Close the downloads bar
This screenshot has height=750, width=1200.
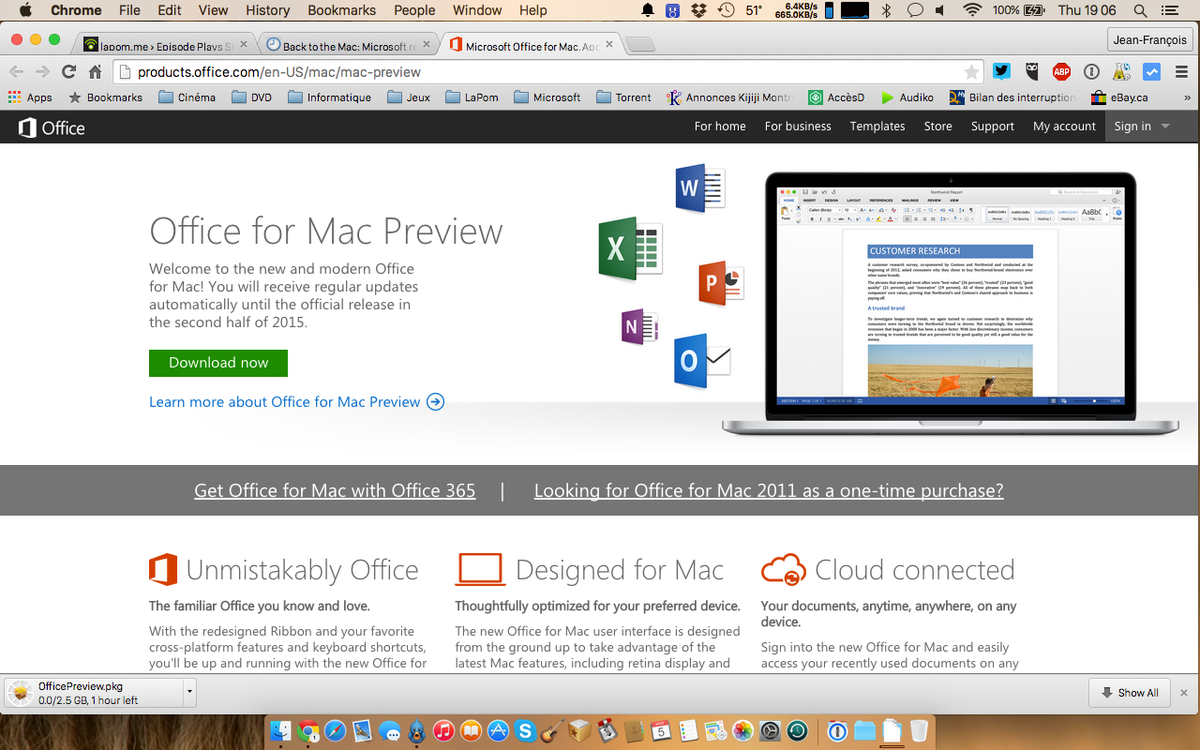[1184, 692]
